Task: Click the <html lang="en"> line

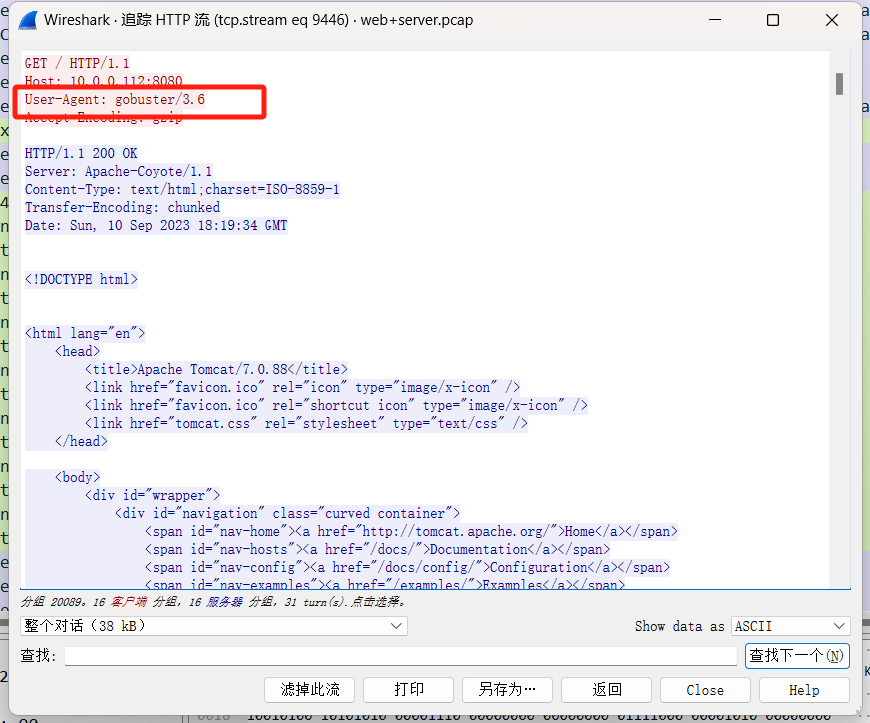Action: [x=85, y=333]
